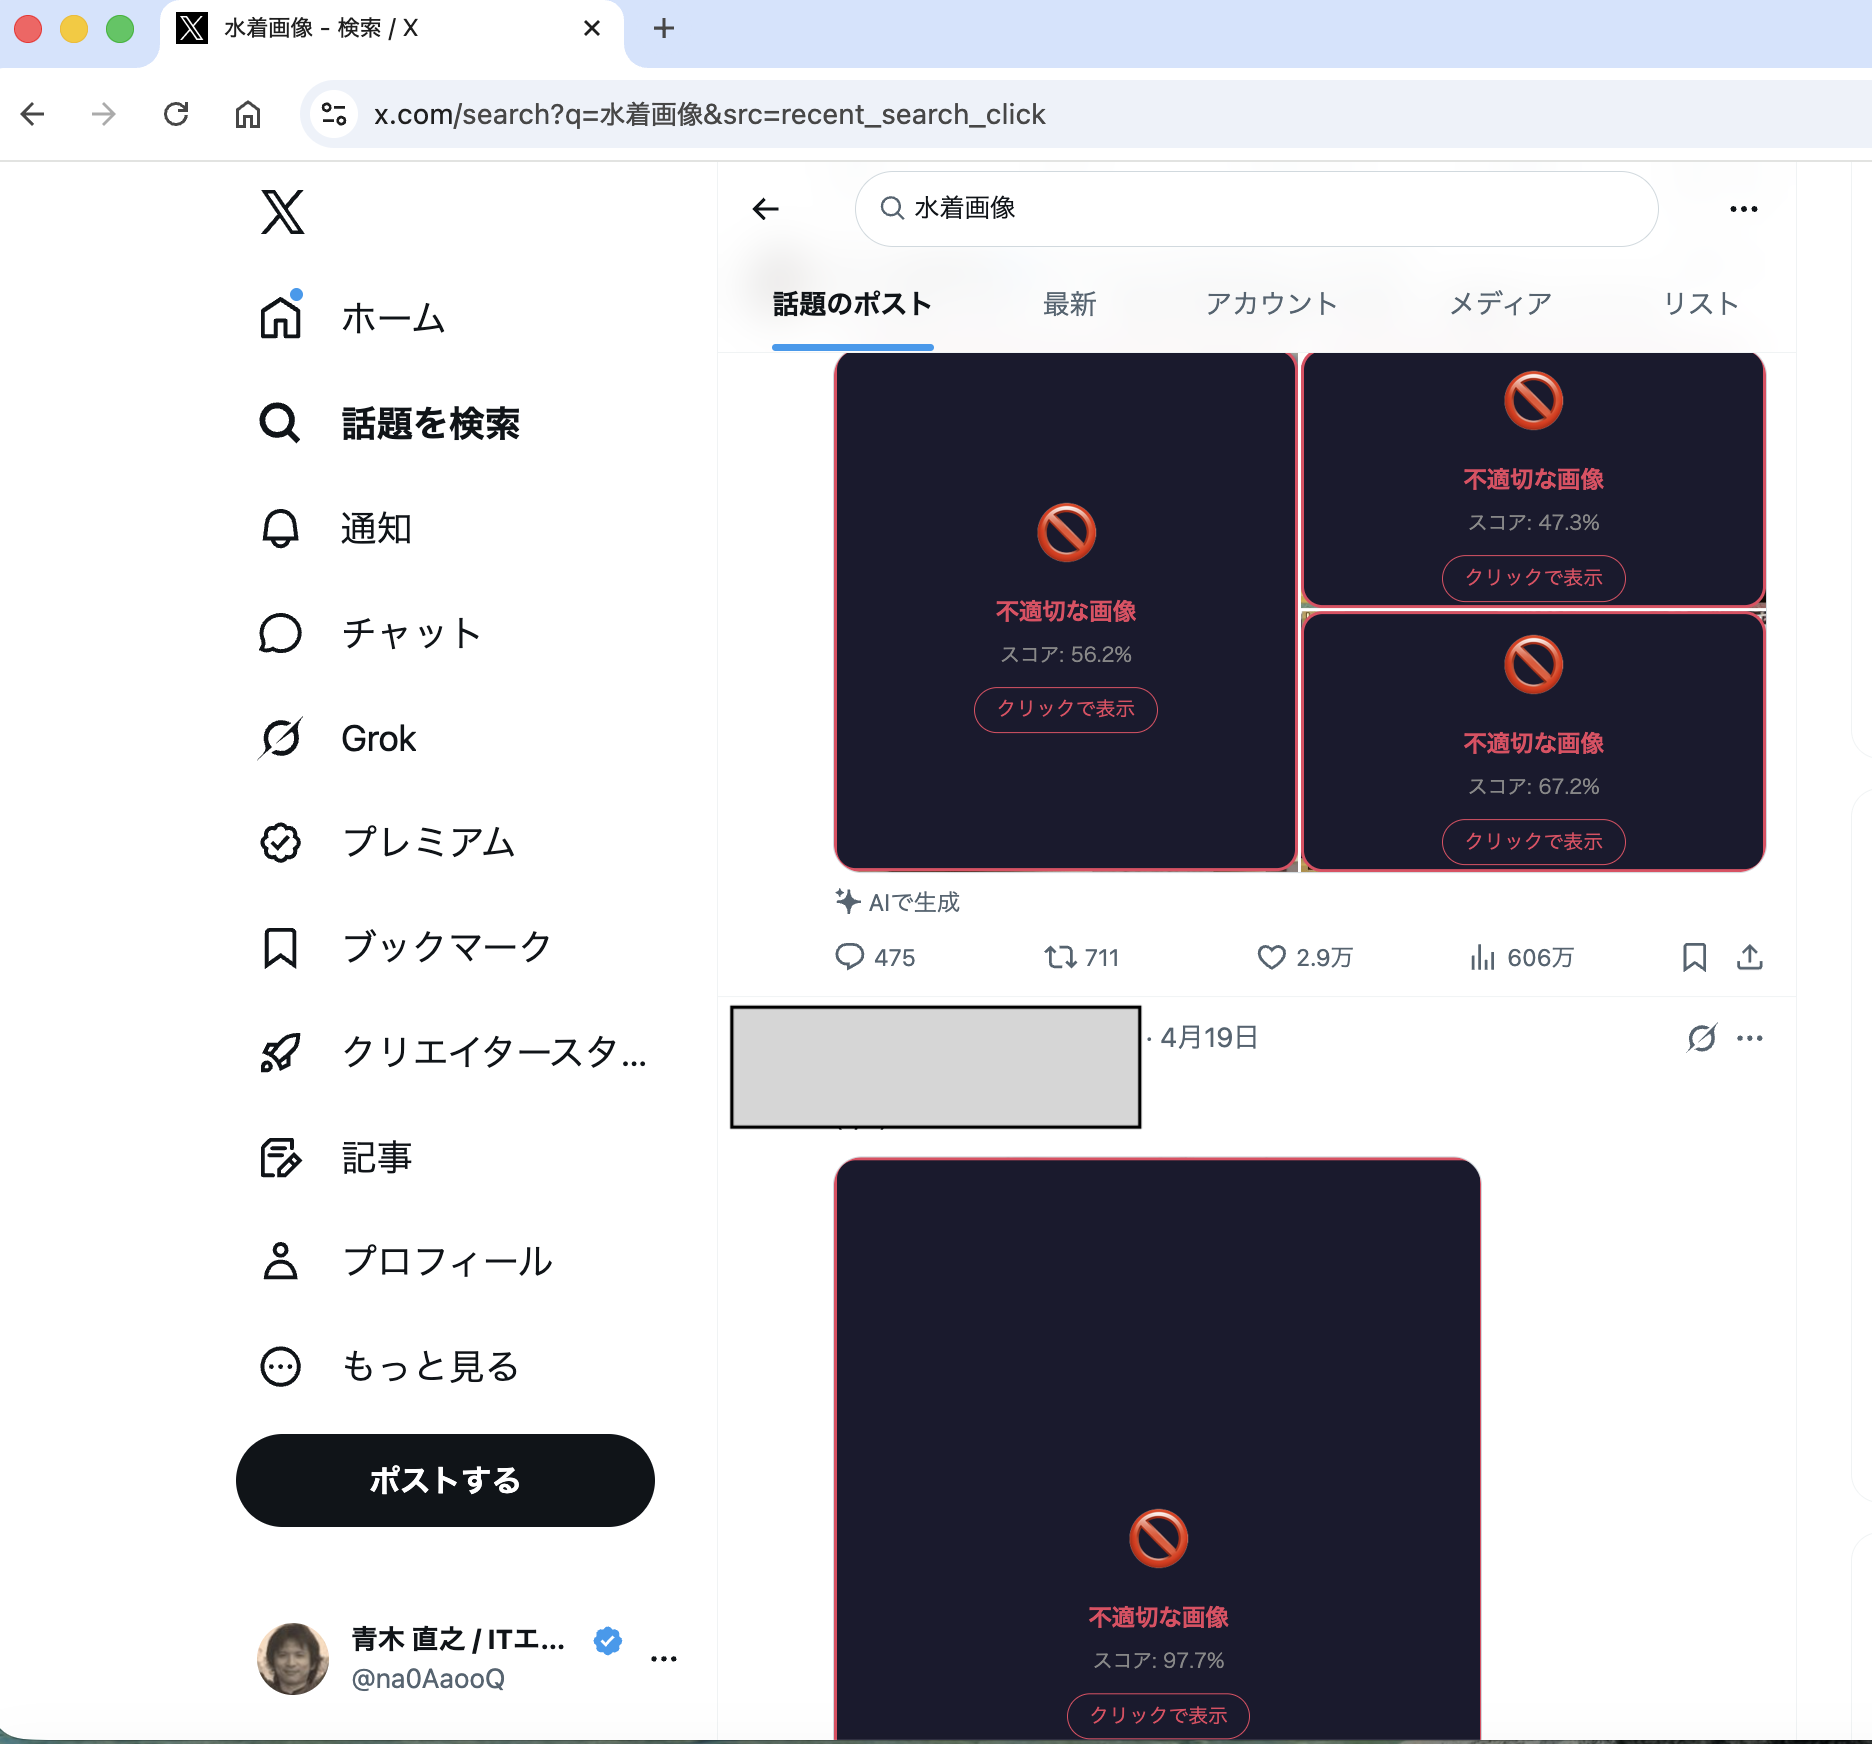Click the @na0AaooQ account handle
The image size is (1872, 1744).
(x=428, y=1679)
